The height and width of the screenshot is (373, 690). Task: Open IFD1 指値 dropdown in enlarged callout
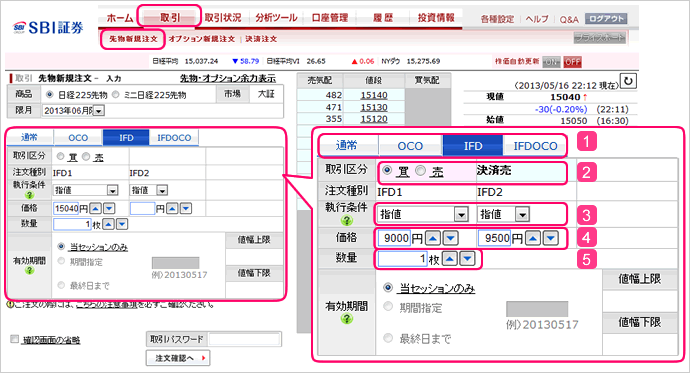coord(422,214)
